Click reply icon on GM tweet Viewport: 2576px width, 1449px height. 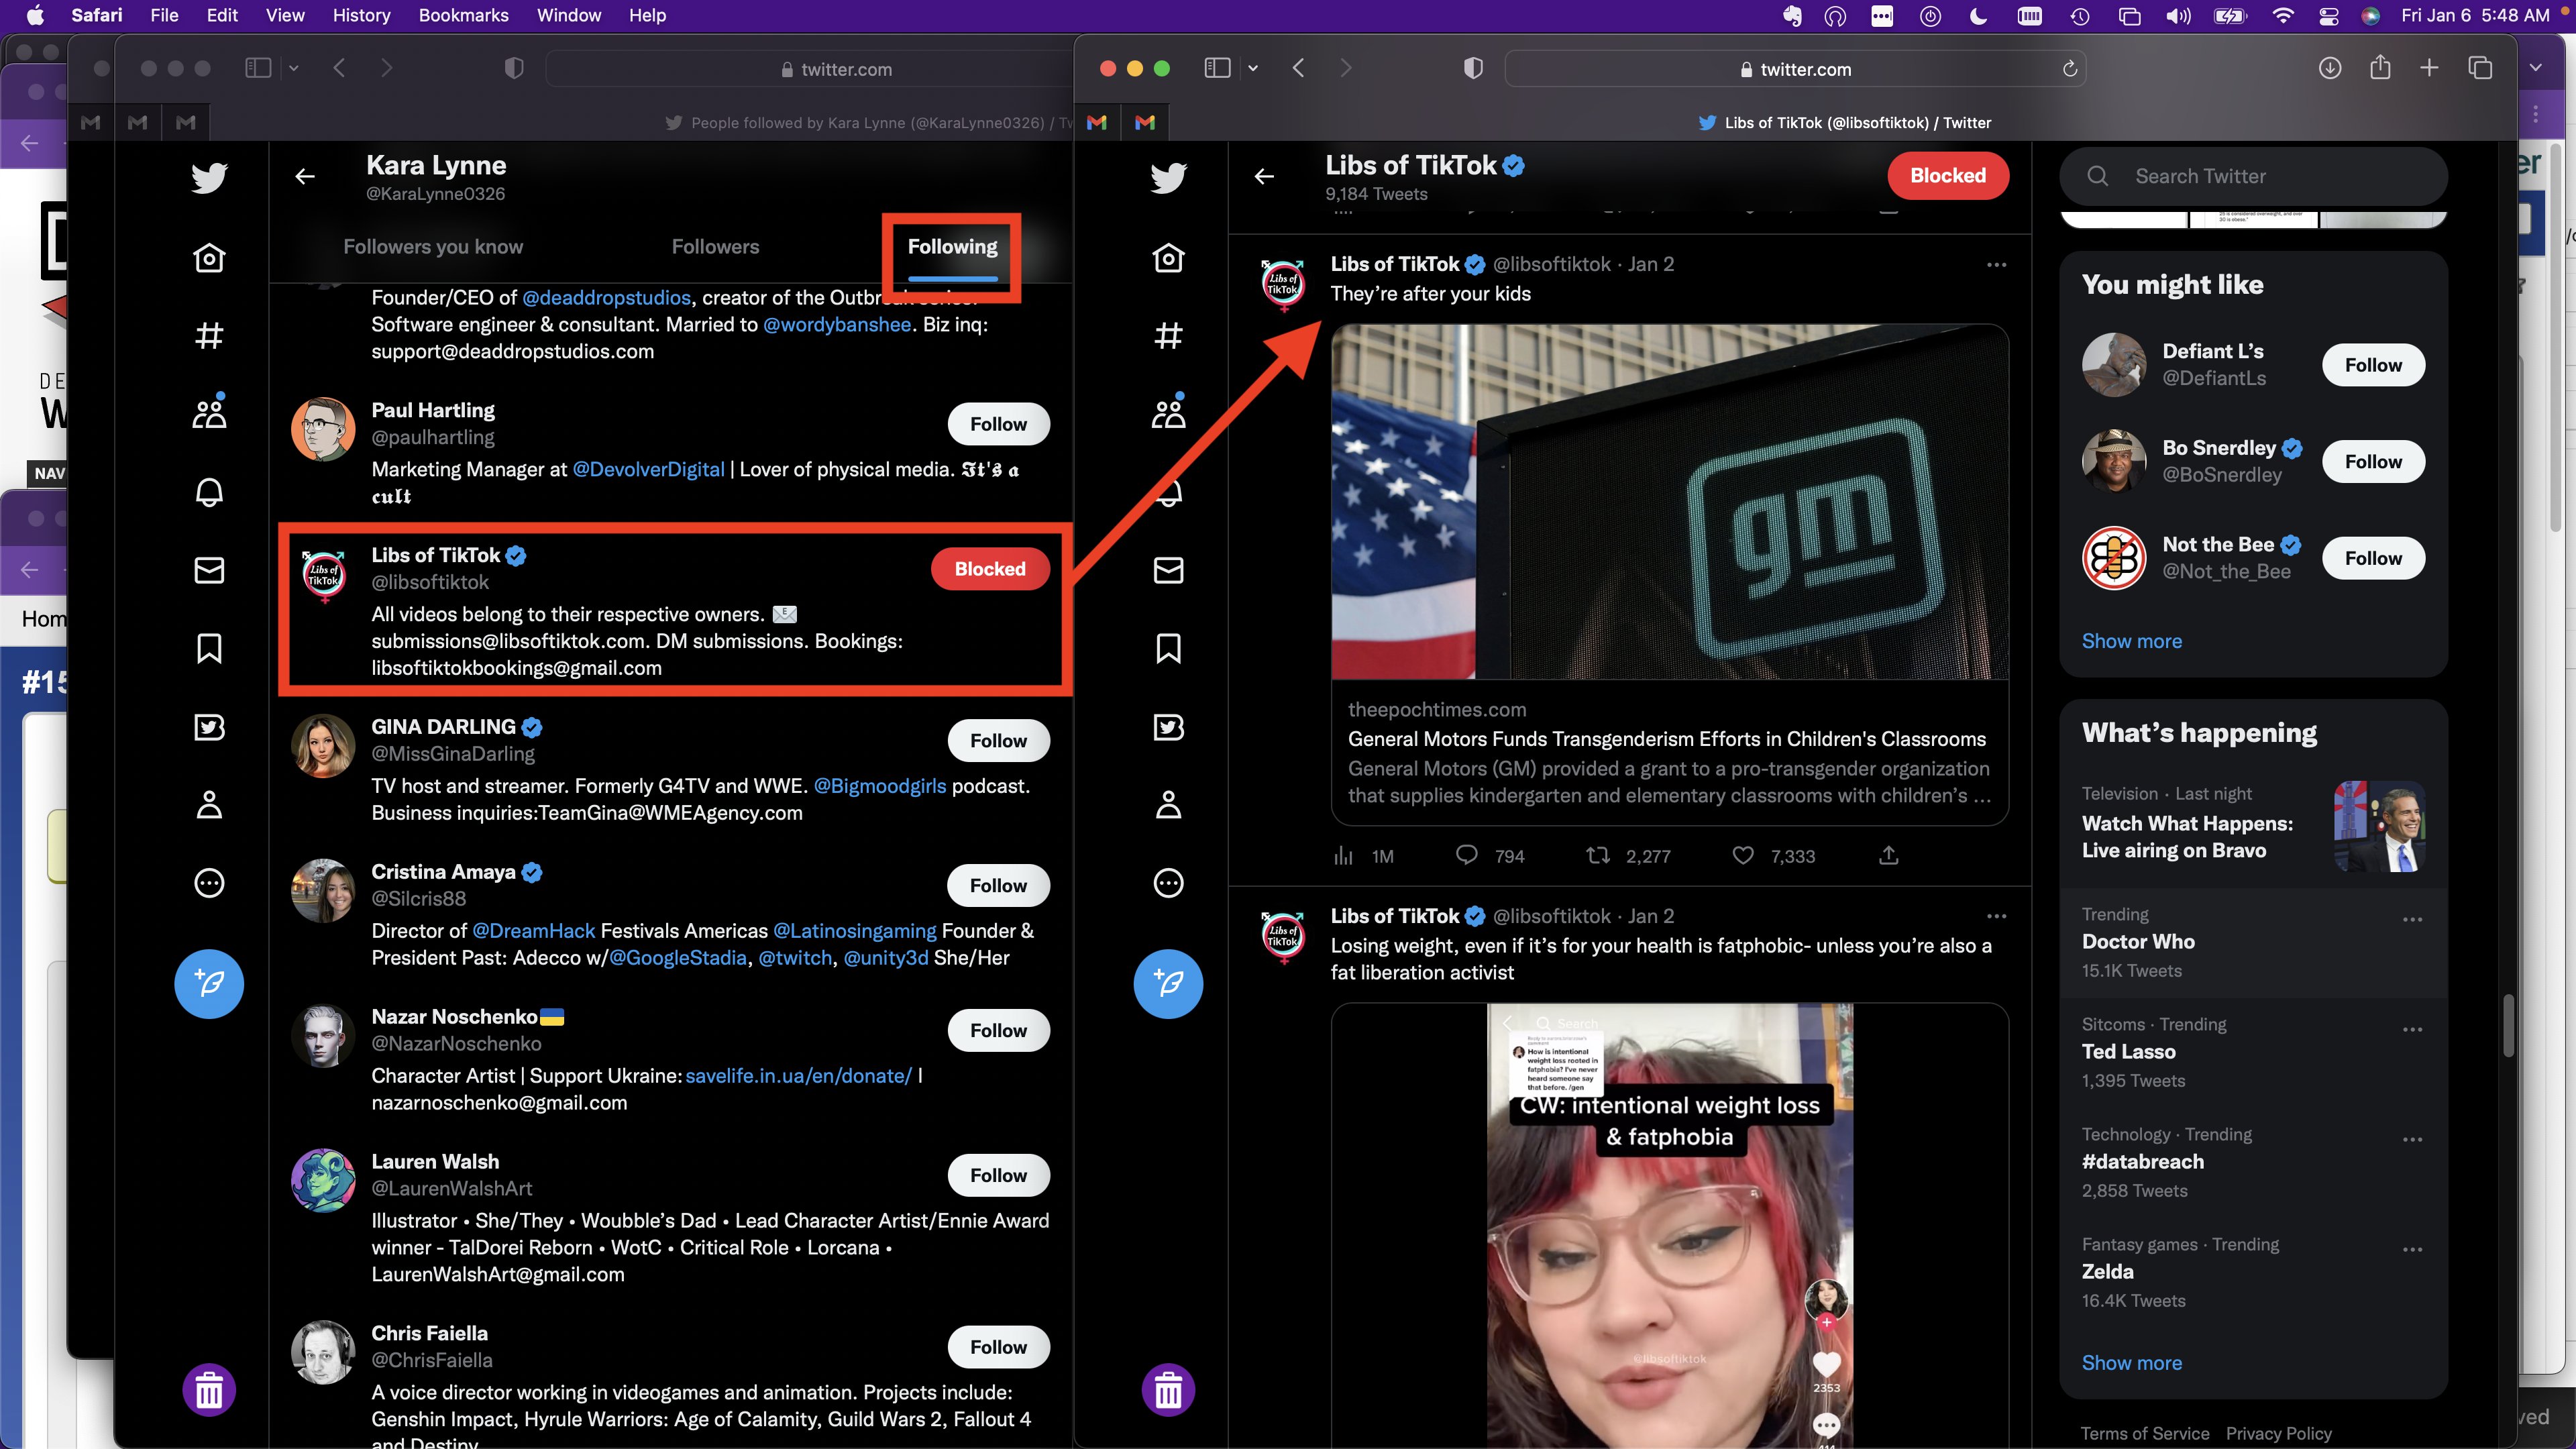[1467, 855]
